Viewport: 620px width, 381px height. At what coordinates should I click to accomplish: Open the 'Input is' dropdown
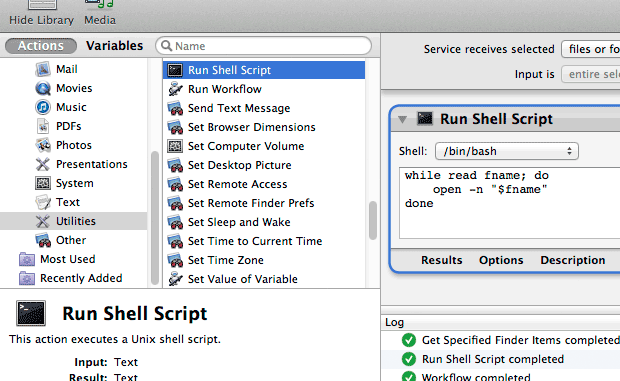tap(591, 74)
